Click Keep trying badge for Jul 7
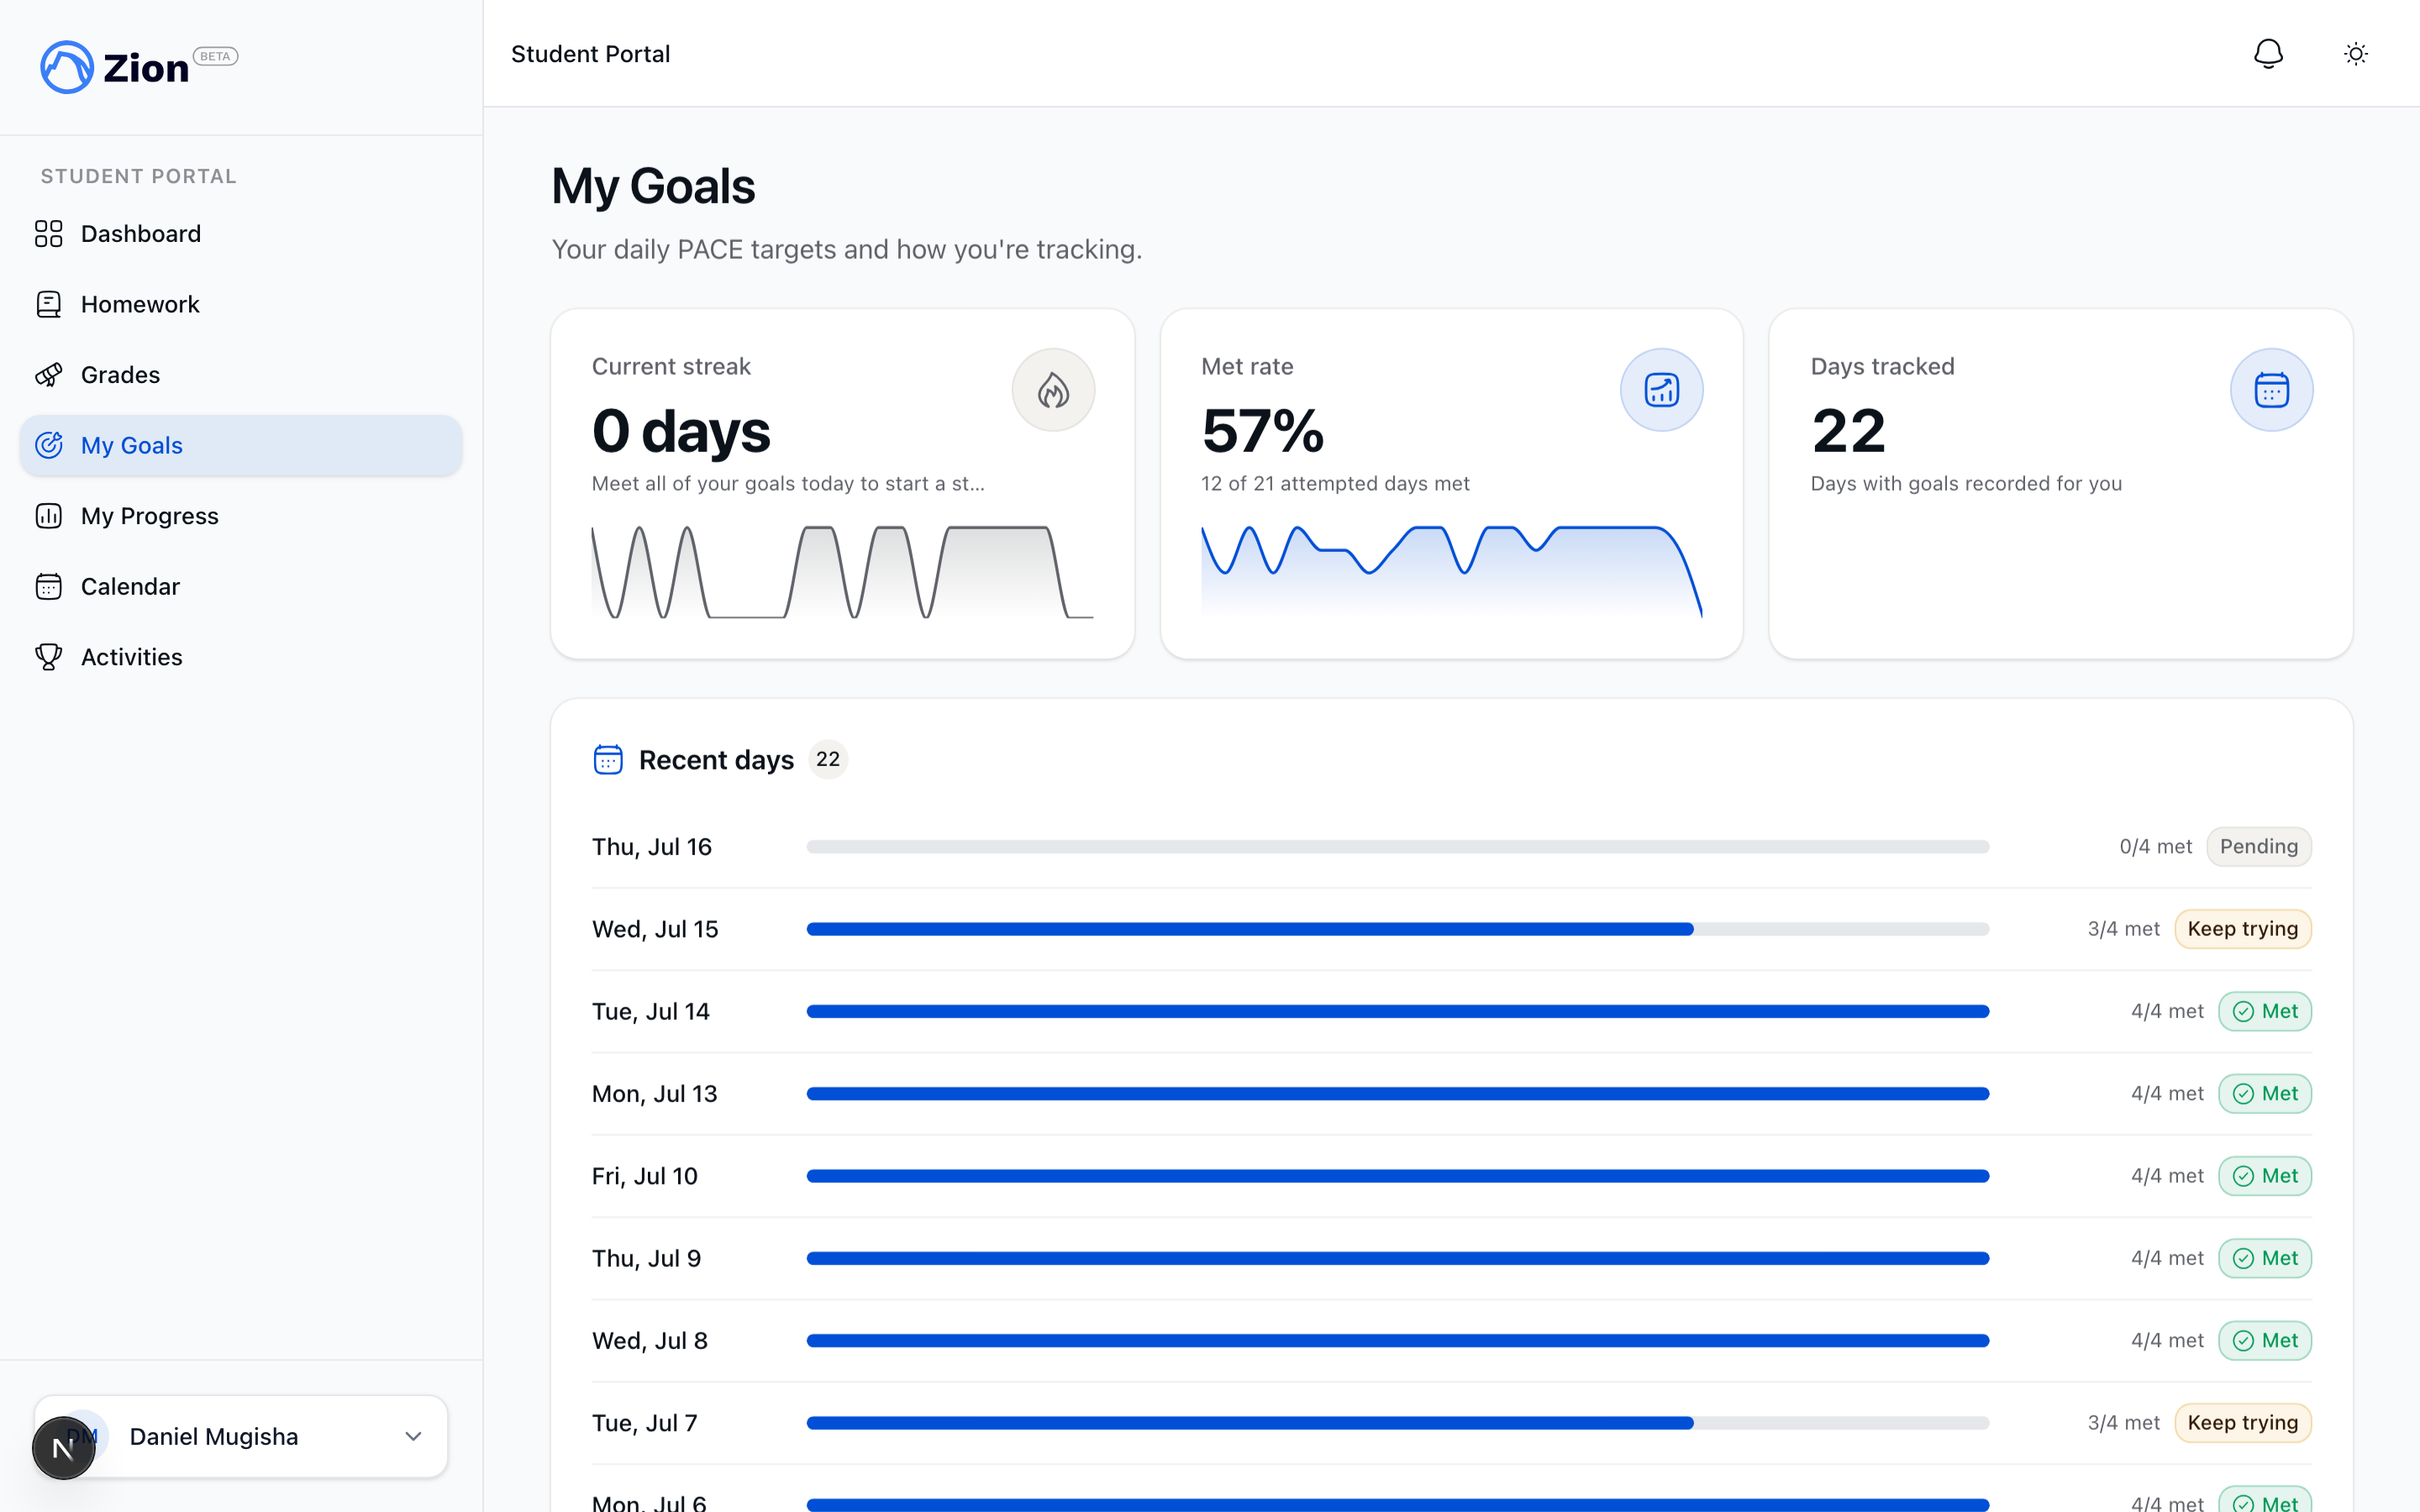 click(x=2243, y=1423)
